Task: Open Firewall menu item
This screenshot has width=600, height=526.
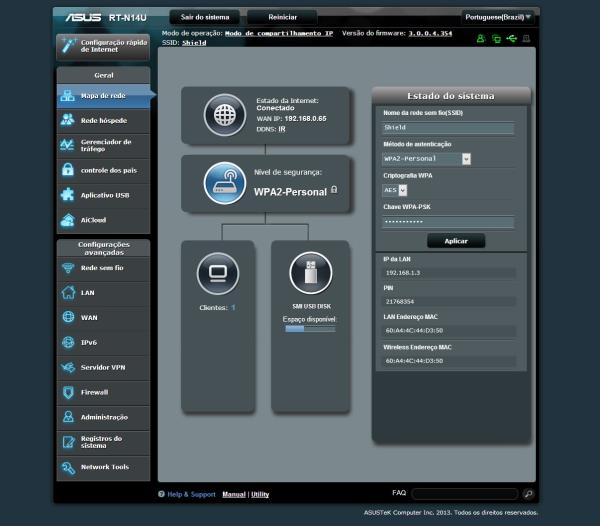Action: point(103,392)
